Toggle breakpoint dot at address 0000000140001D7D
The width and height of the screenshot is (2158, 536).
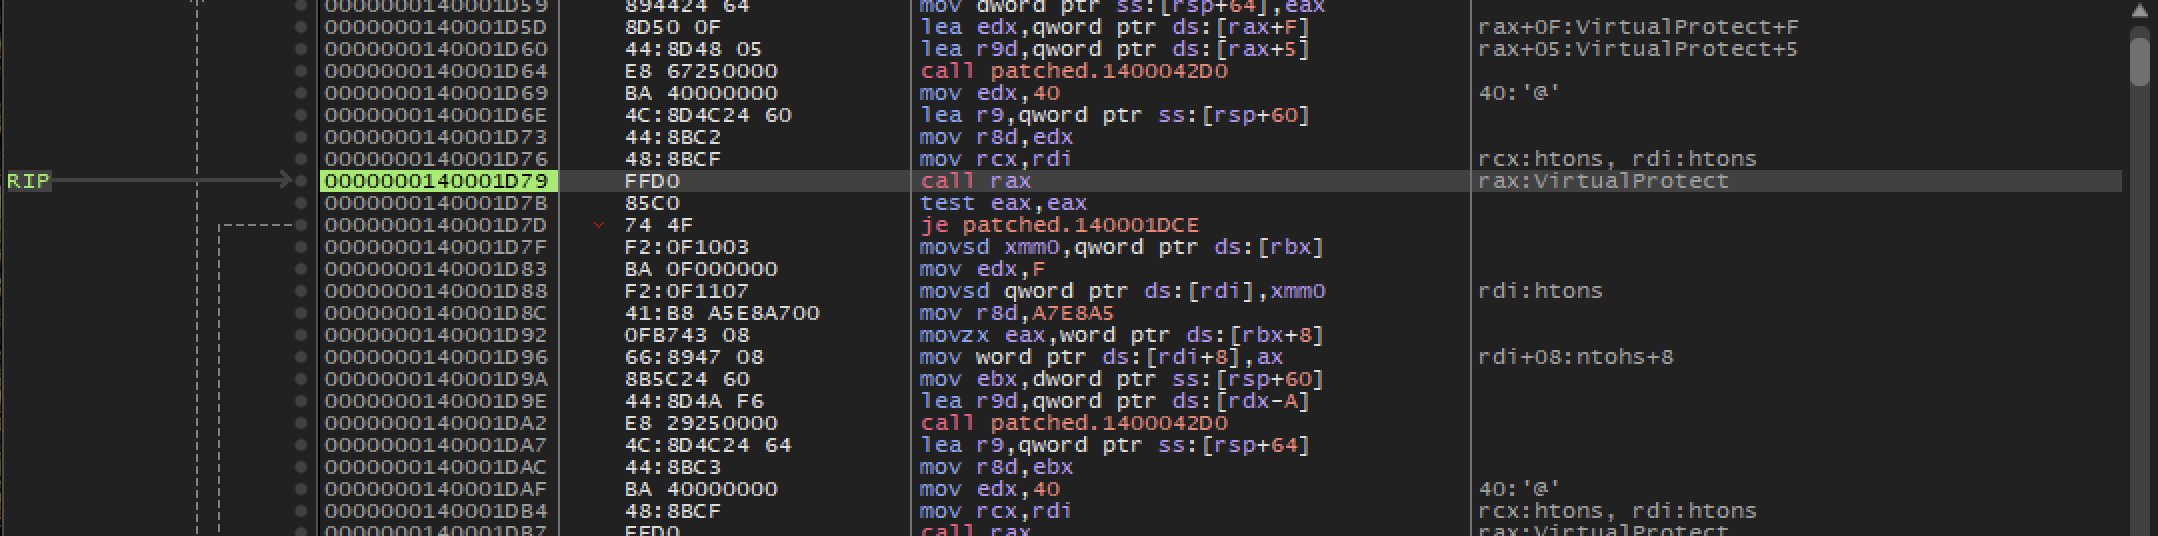click(301, 225)
